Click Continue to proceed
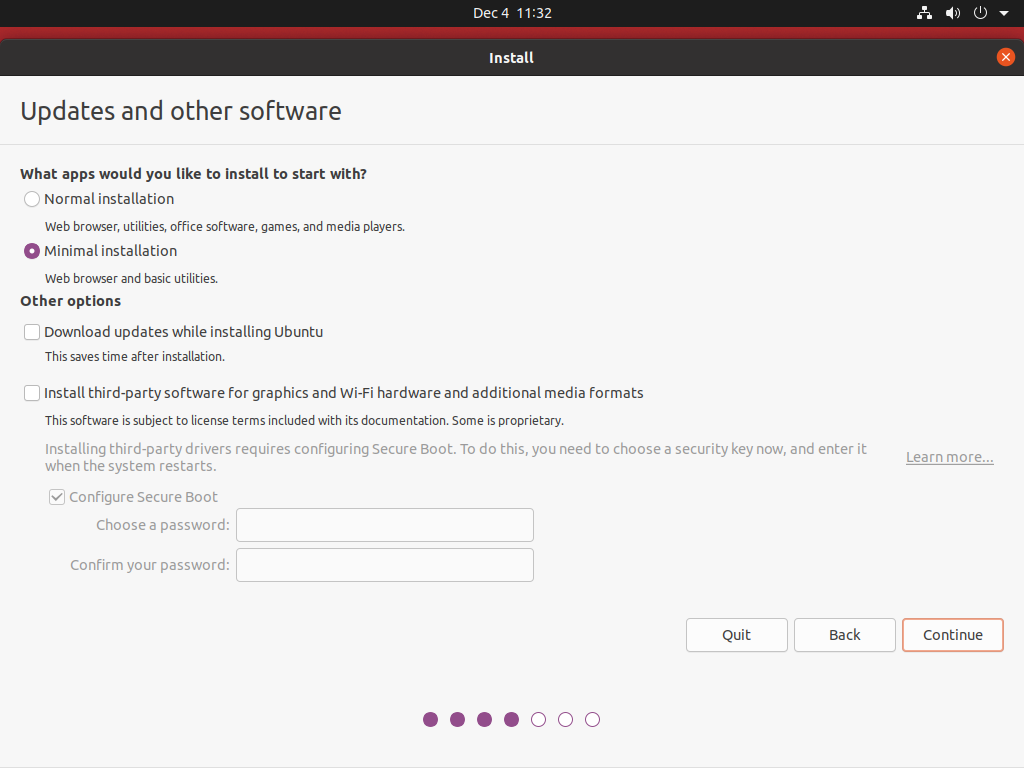The width and height of the screenshot is (1024, 768). click(x=953, y=635)
